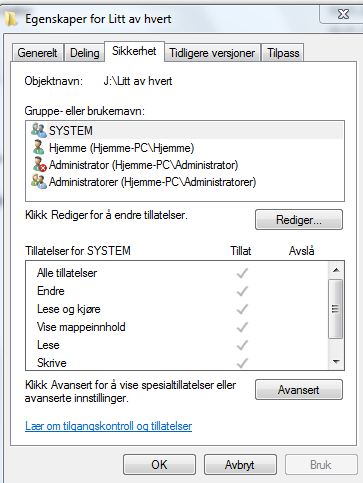The width and height of the screenshot is (363, 483).
Task: Click the Hjemme user icon
Action: click(x=38, y=147)
